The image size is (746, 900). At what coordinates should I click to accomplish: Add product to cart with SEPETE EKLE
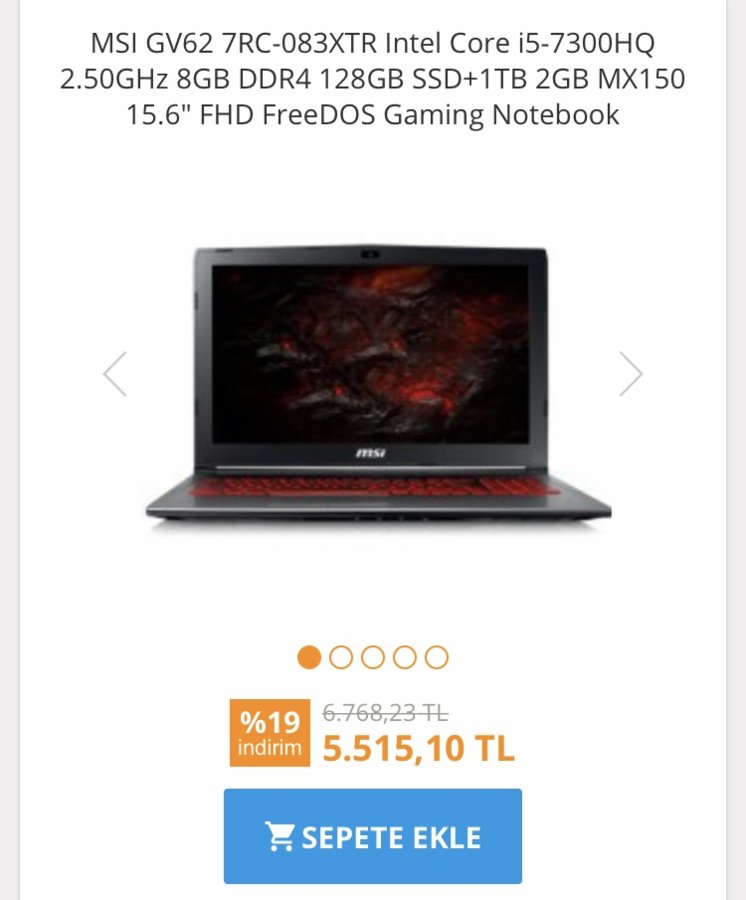pyautogui.click(x=373, y=836)
